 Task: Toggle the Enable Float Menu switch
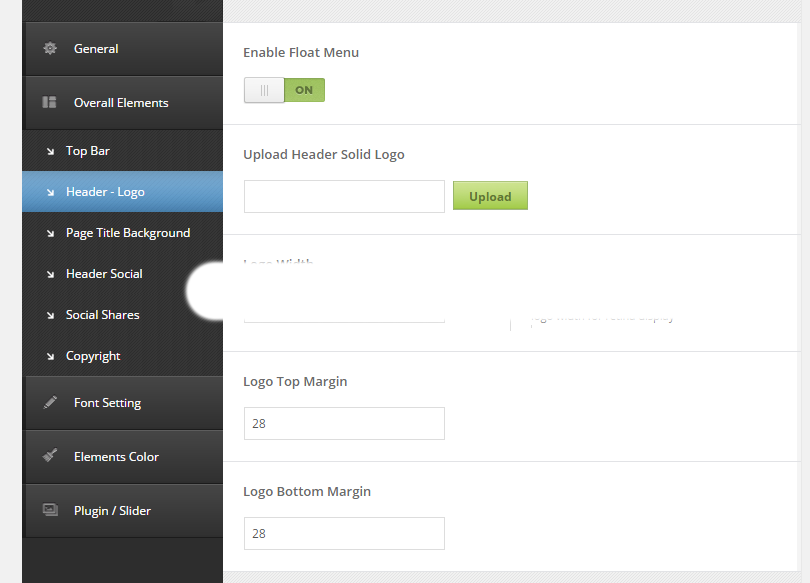pyautogui.click(x=284, y=90)
